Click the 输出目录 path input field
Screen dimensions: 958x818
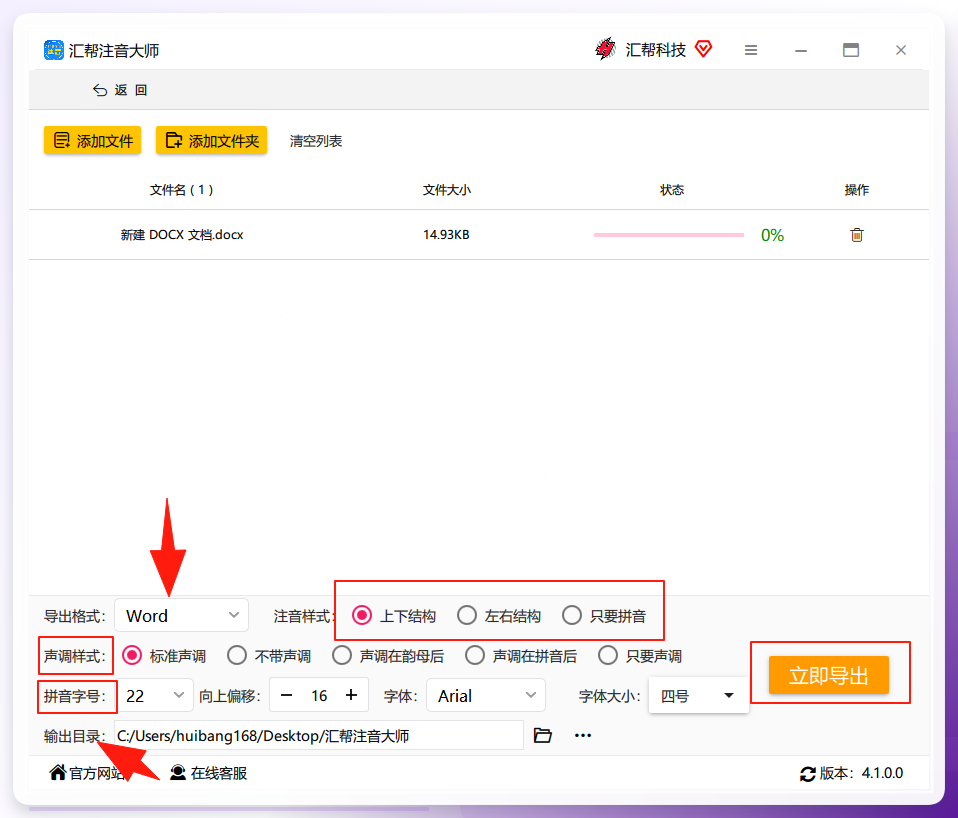point(318,736)
